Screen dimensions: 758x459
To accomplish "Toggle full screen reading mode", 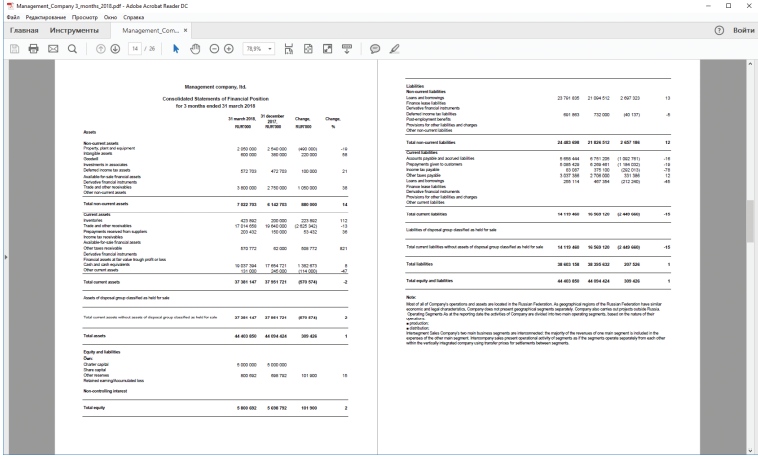I will (x=328, y=48).
